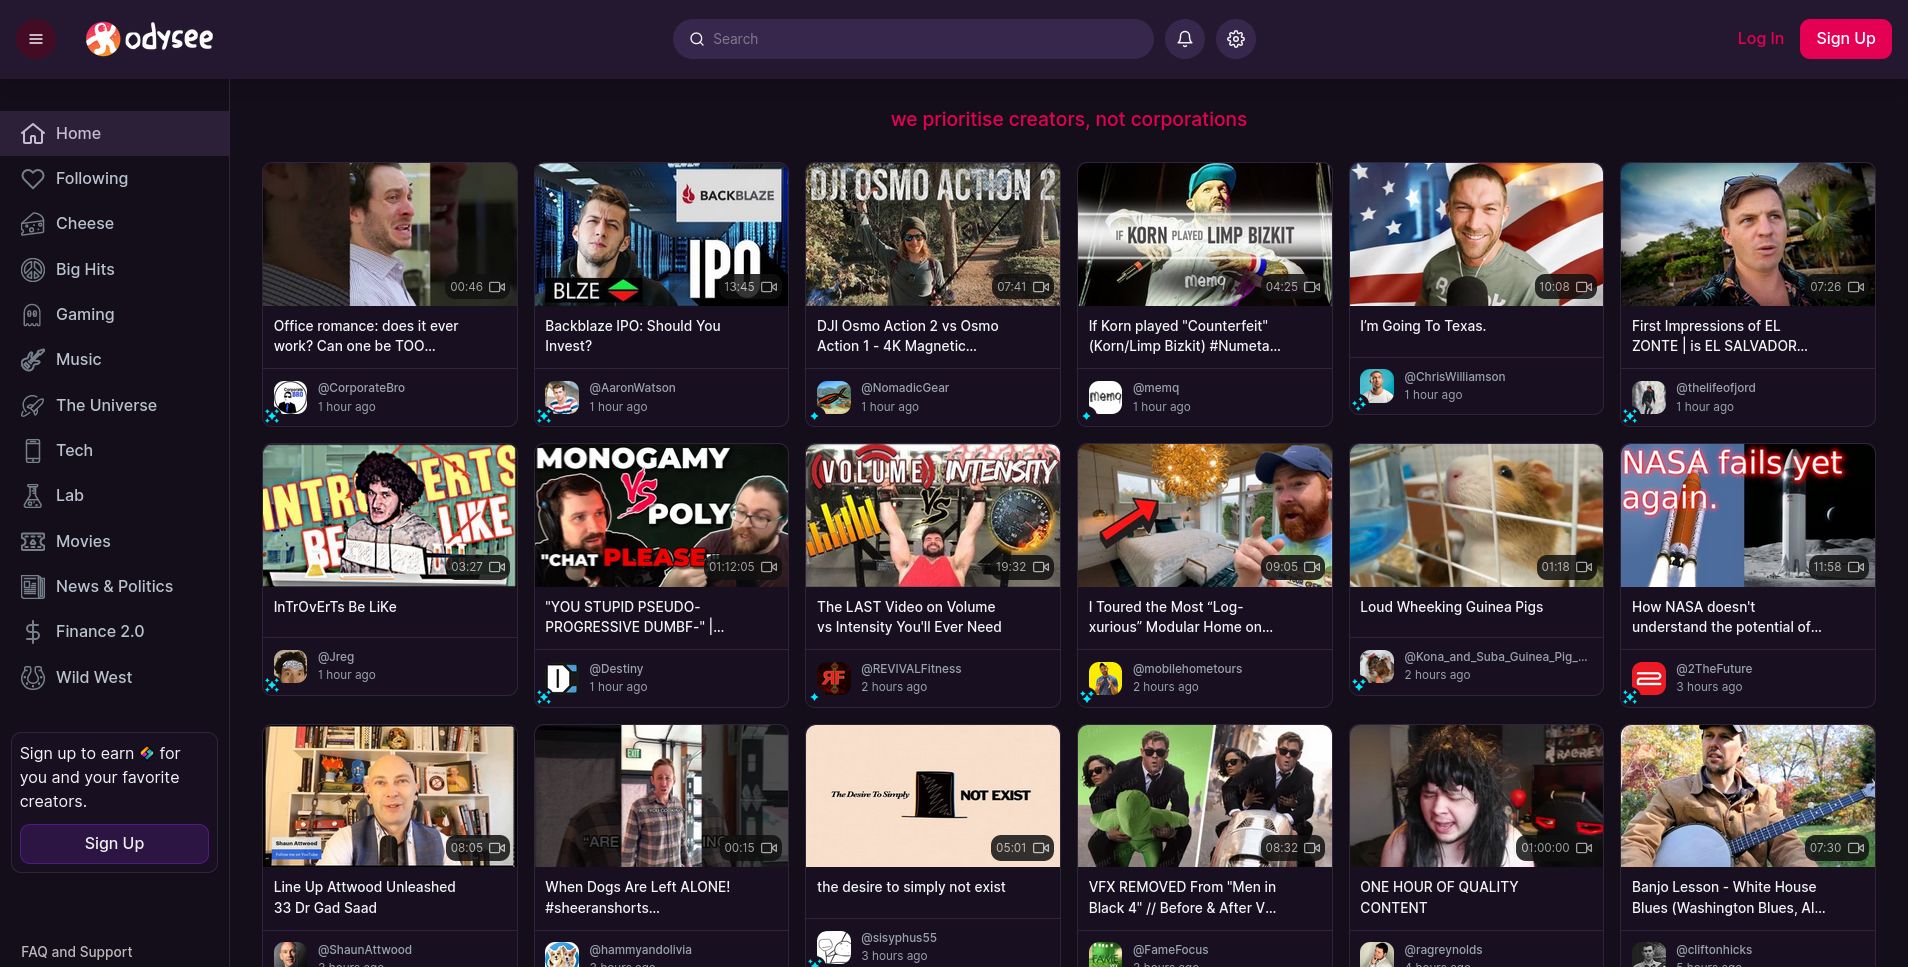1908x967 pixels.
Task: Click title 'First Impressions of EL ZONTE'
Action: coord(1720,336)
